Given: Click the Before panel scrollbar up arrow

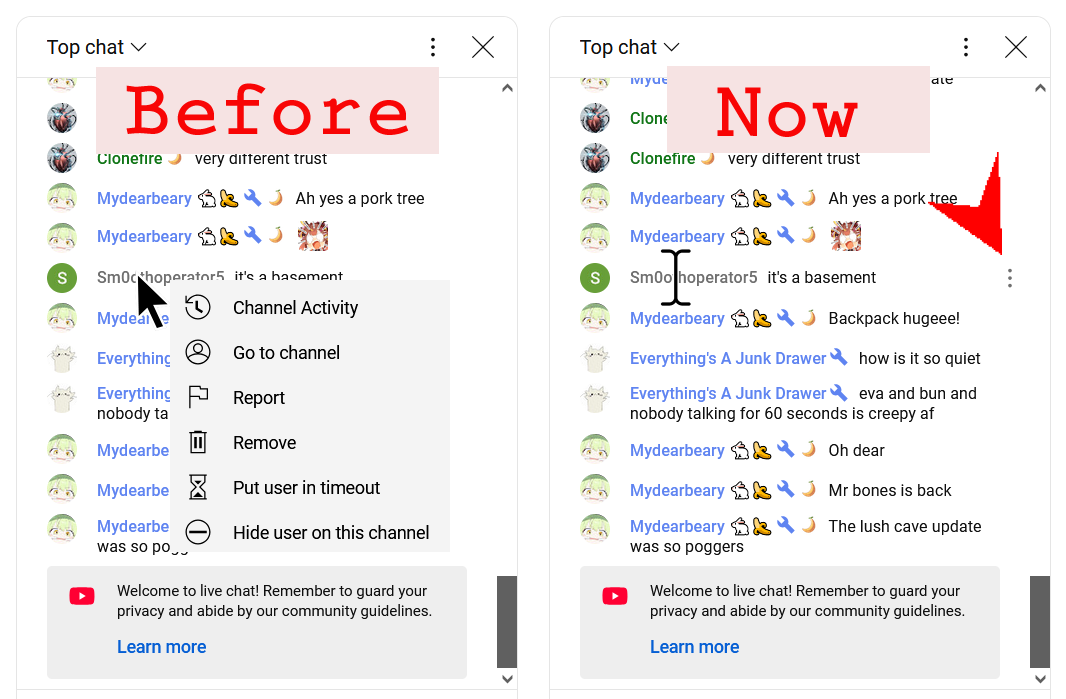Looking at the screenshot, I should [507, 88].
